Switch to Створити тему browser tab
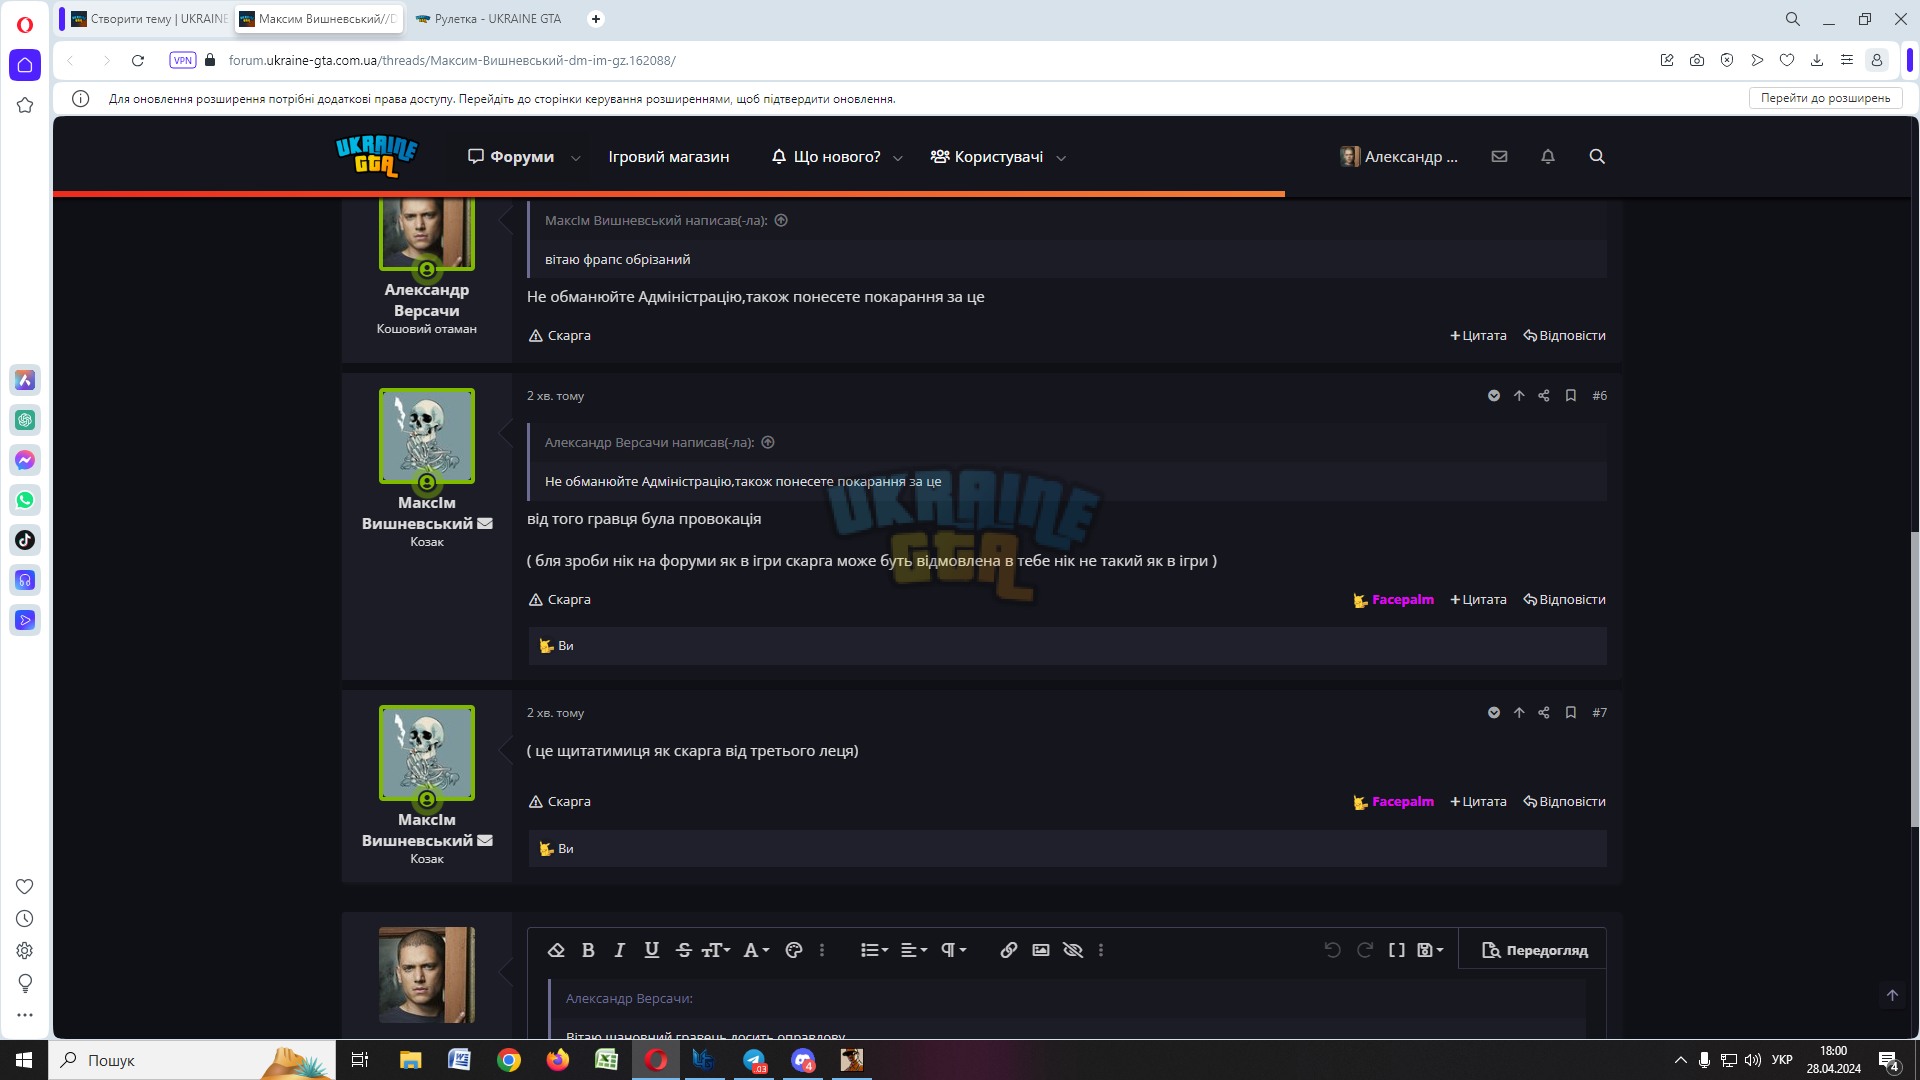Image resolution: width=1920 pixels, height=1080 pixels. tap(148, 19)
